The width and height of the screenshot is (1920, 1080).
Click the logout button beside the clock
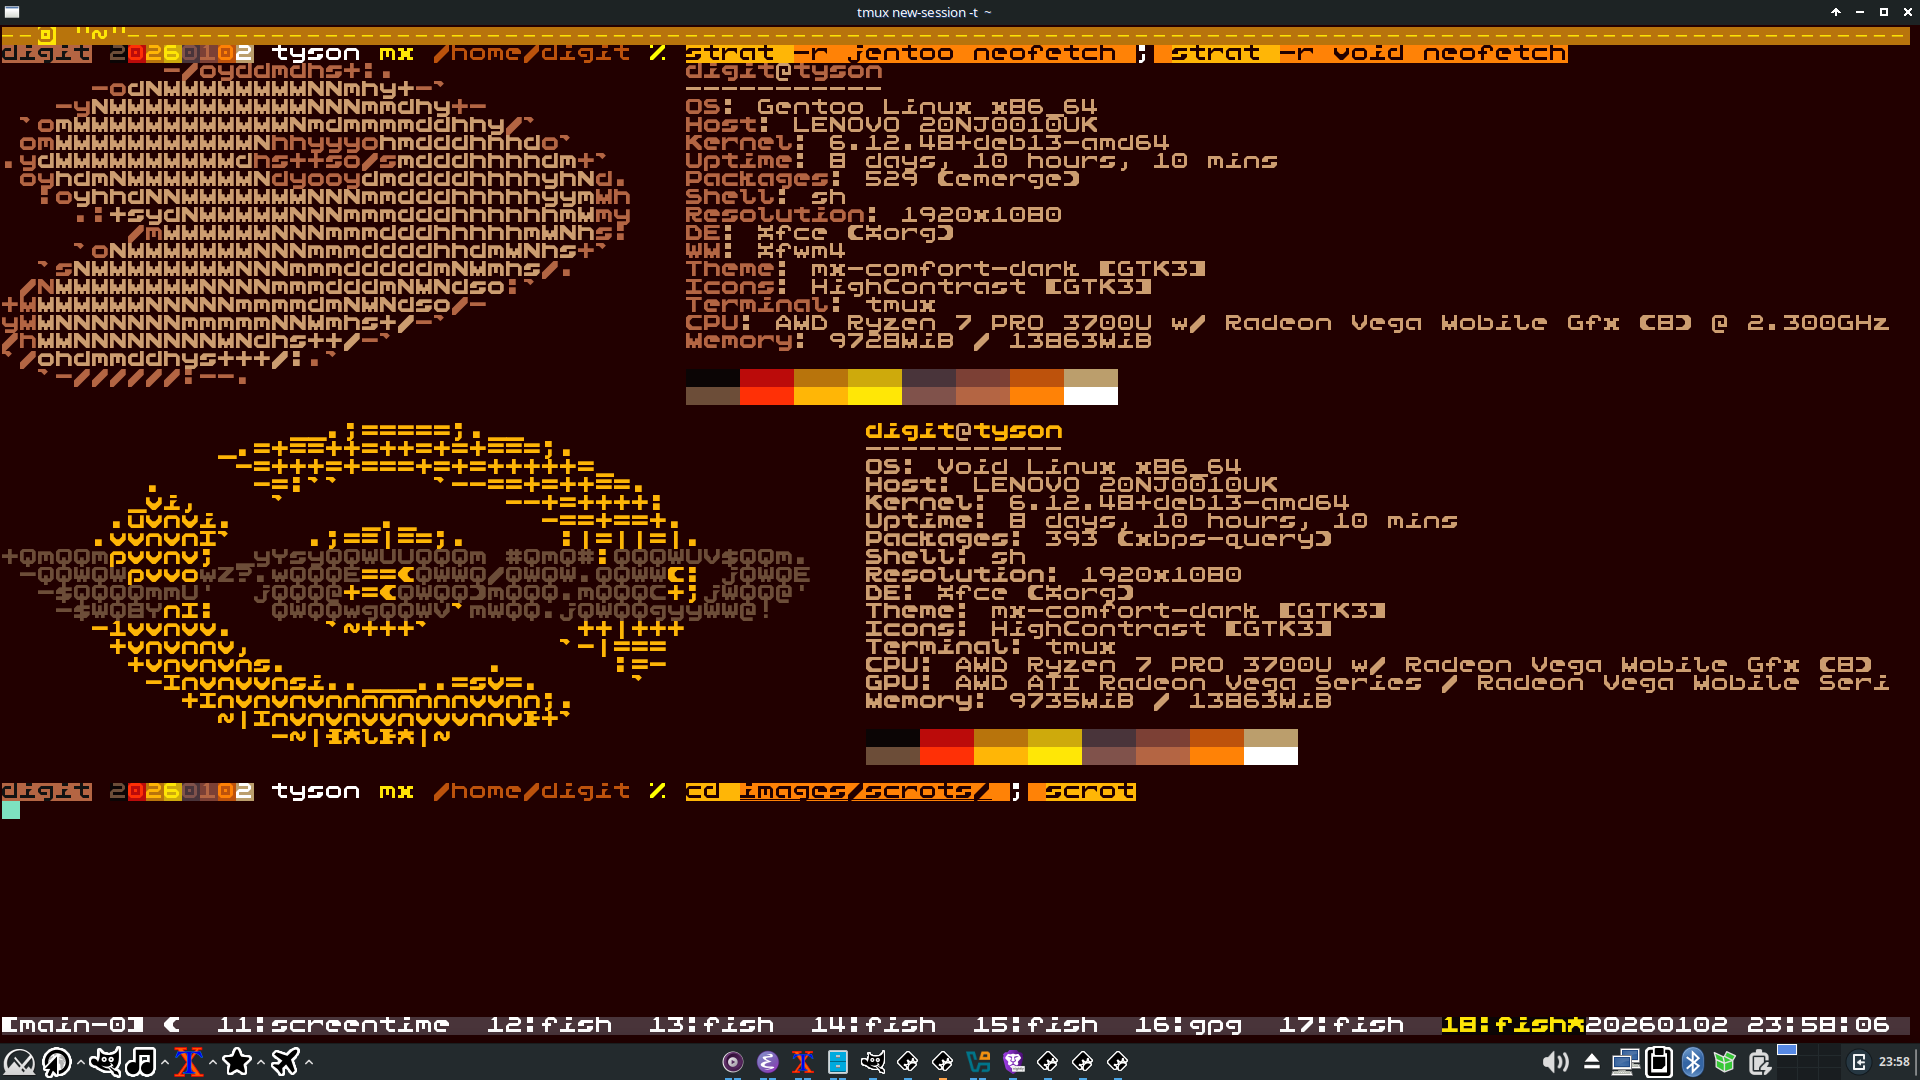coord(1859,1062)
